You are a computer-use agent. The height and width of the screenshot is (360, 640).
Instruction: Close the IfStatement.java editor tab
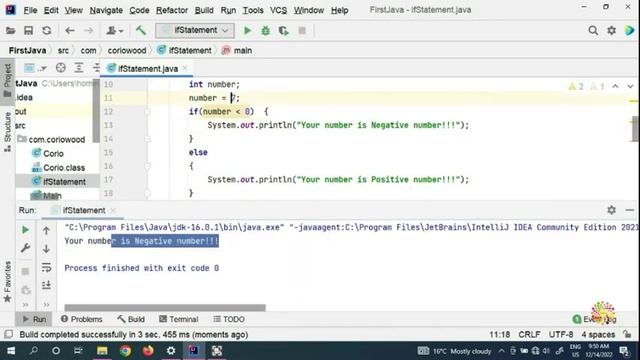[x=185, y=68]
